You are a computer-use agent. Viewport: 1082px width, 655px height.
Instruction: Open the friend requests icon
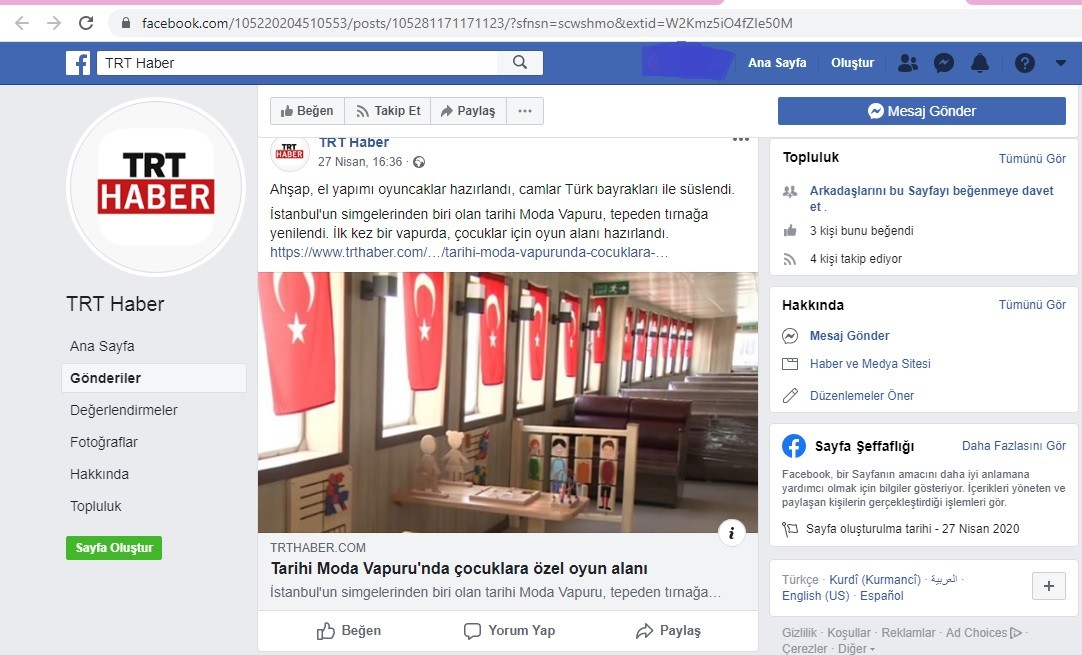pos(907,63)
